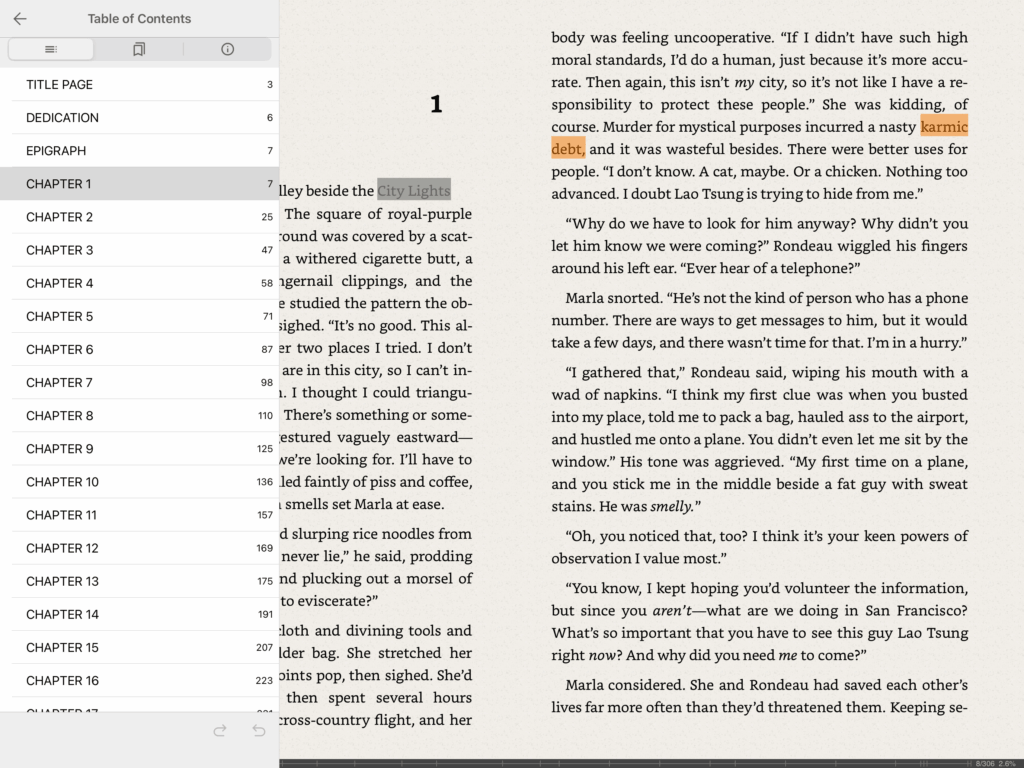Go to CHAPTER 12

[140, 548]
